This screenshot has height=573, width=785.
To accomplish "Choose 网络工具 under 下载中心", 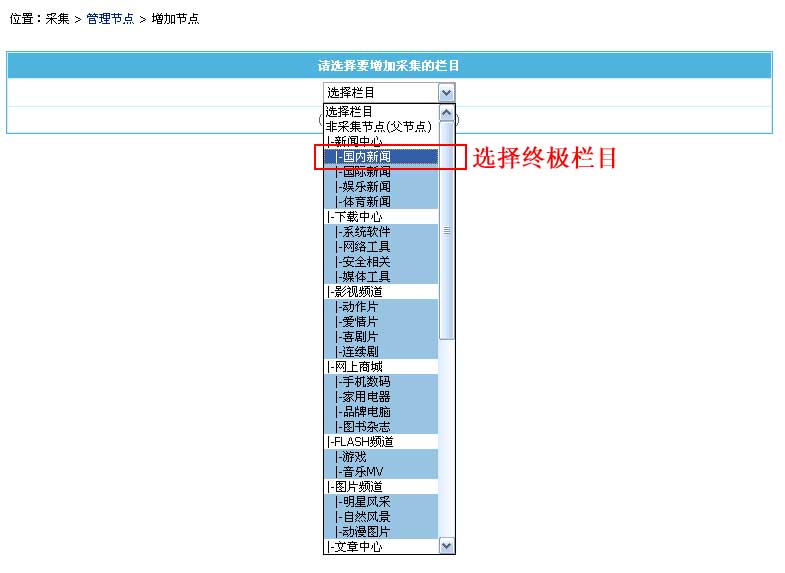I will pyautogui.click(x=365, y=247).
